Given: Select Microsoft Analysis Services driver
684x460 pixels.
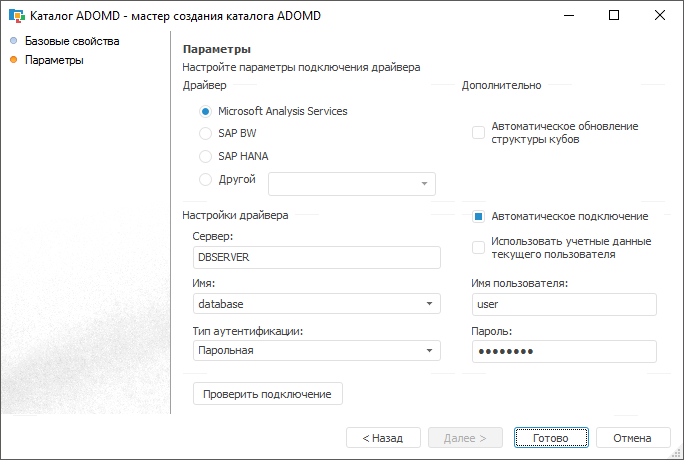Looking at the screenshot, I should pyautogui.click(x=206, y=111).
